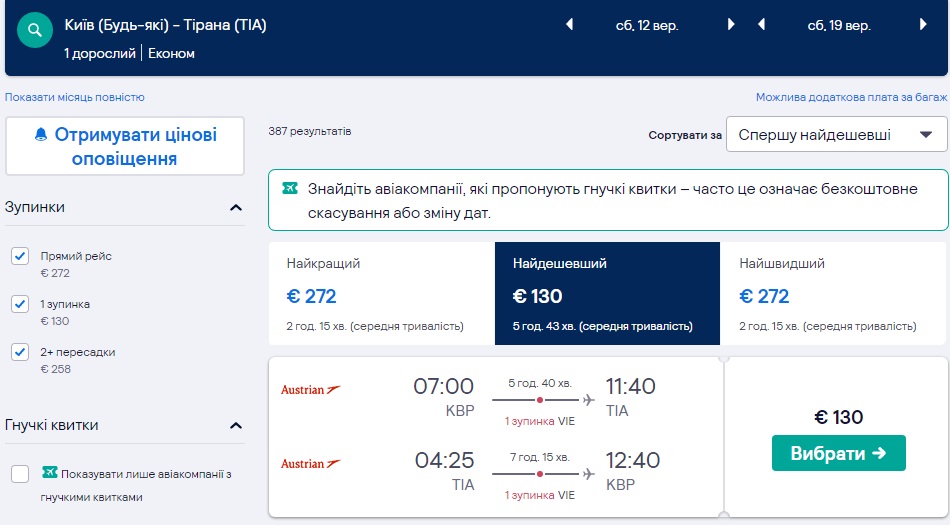This screenshot has width=950, height=525.
Task: Collapse the Зупинки filter section
Action: (236, 208)
